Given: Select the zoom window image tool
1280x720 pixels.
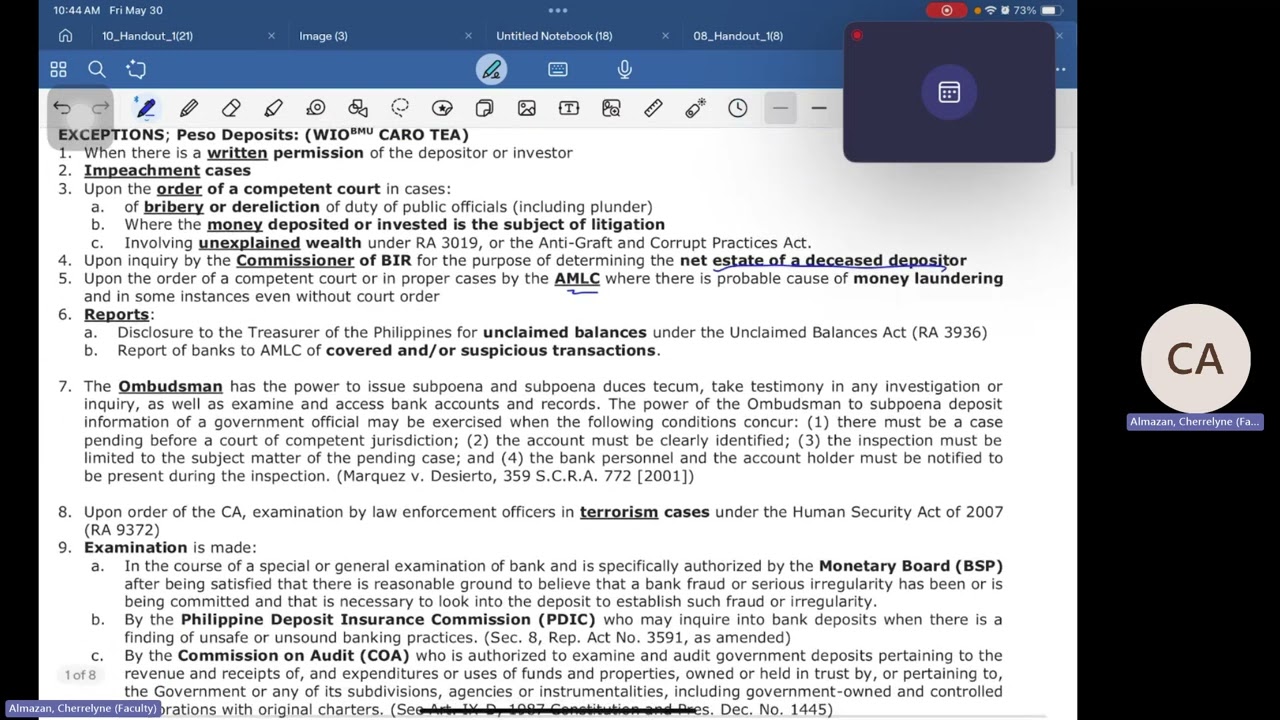Looking at the screenshot, I should point(611,108).
